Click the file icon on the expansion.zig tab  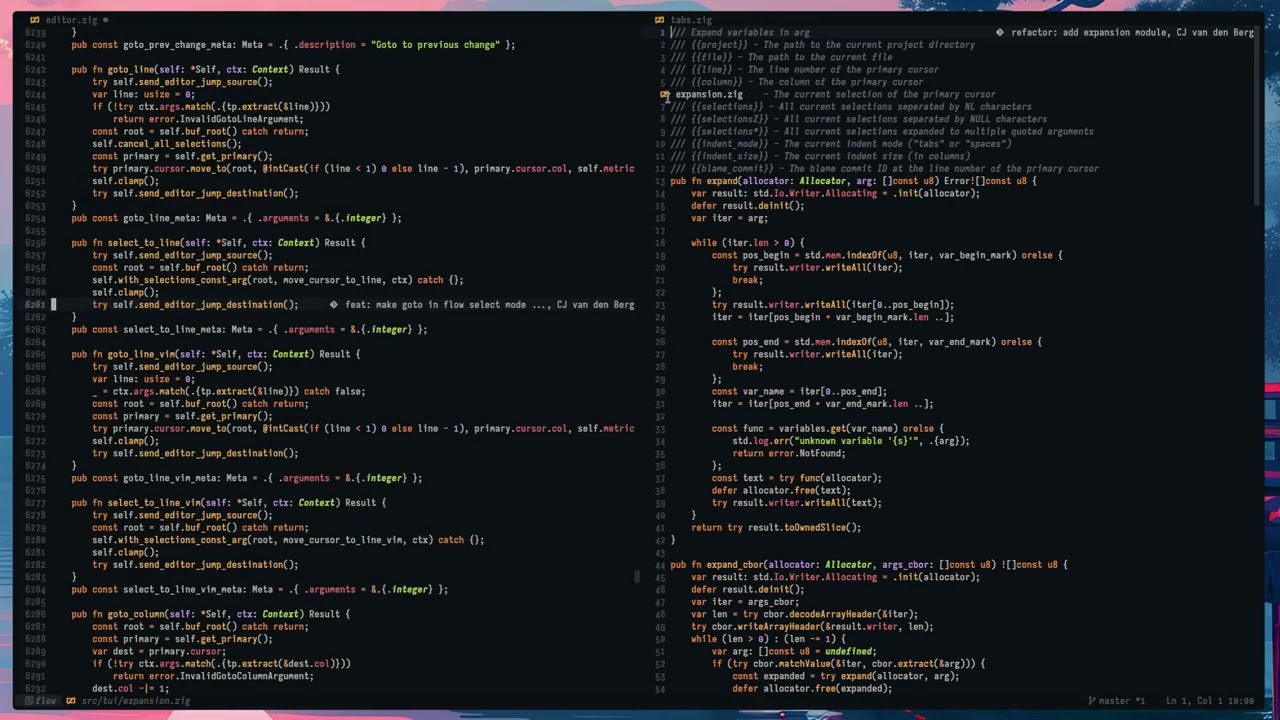665,94
